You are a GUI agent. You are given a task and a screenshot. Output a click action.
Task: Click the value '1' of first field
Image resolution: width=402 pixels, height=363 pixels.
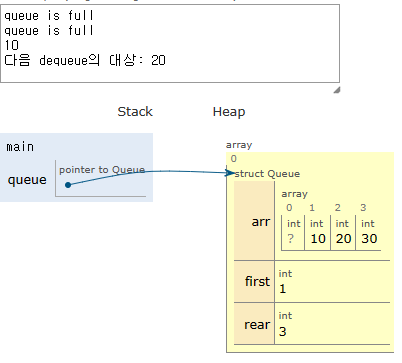click(x=283, y=289)
